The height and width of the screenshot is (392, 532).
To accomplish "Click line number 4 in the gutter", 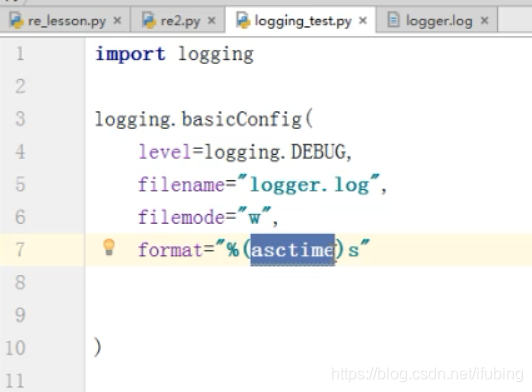I will (20, 151).
